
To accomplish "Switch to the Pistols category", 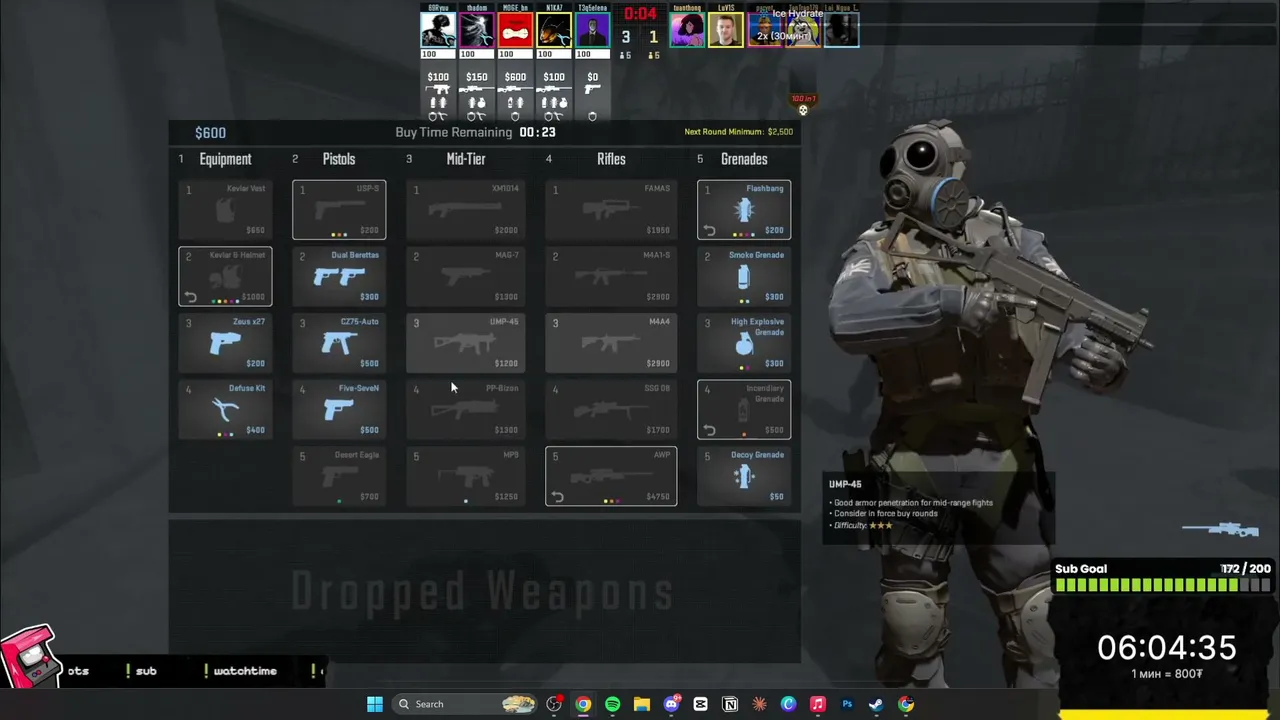I will point(339,159).
